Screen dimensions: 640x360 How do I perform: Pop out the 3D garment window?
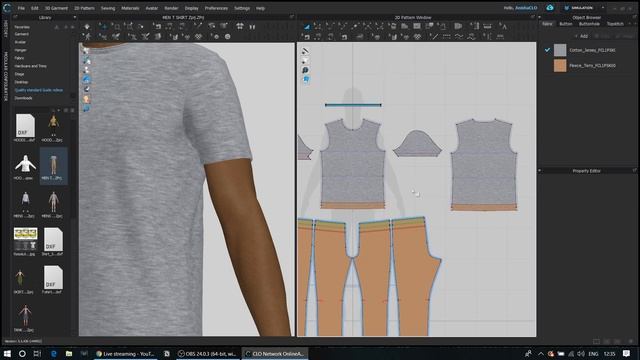291,17
